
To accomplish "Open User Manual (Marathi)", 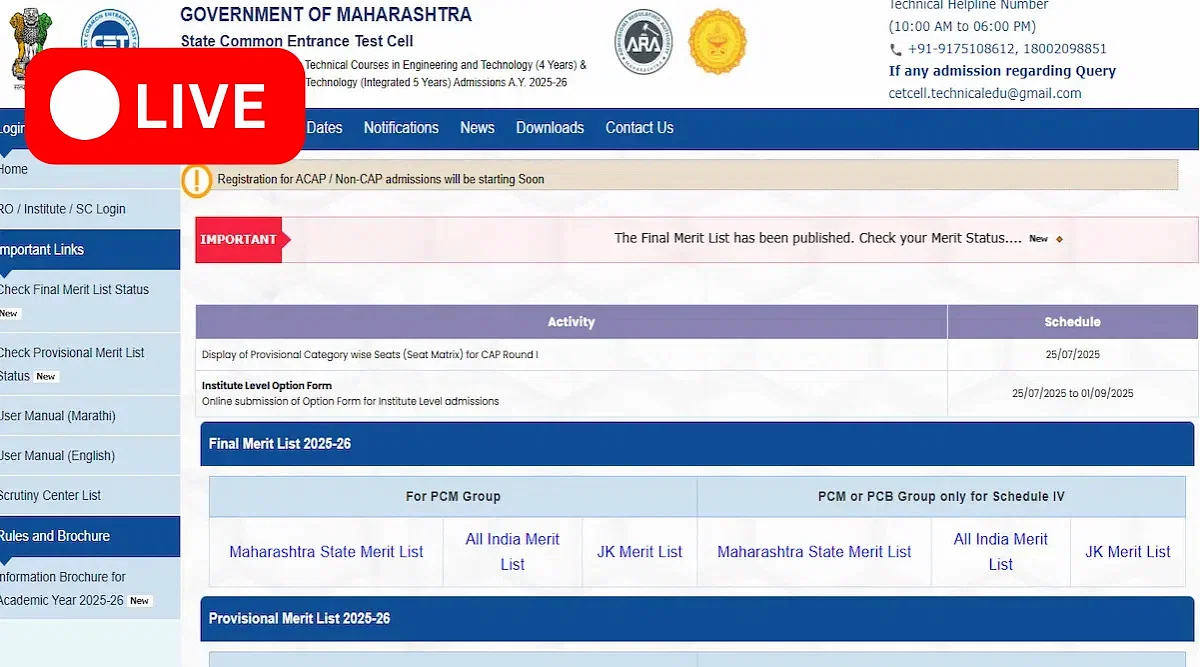I will [58, 416].
